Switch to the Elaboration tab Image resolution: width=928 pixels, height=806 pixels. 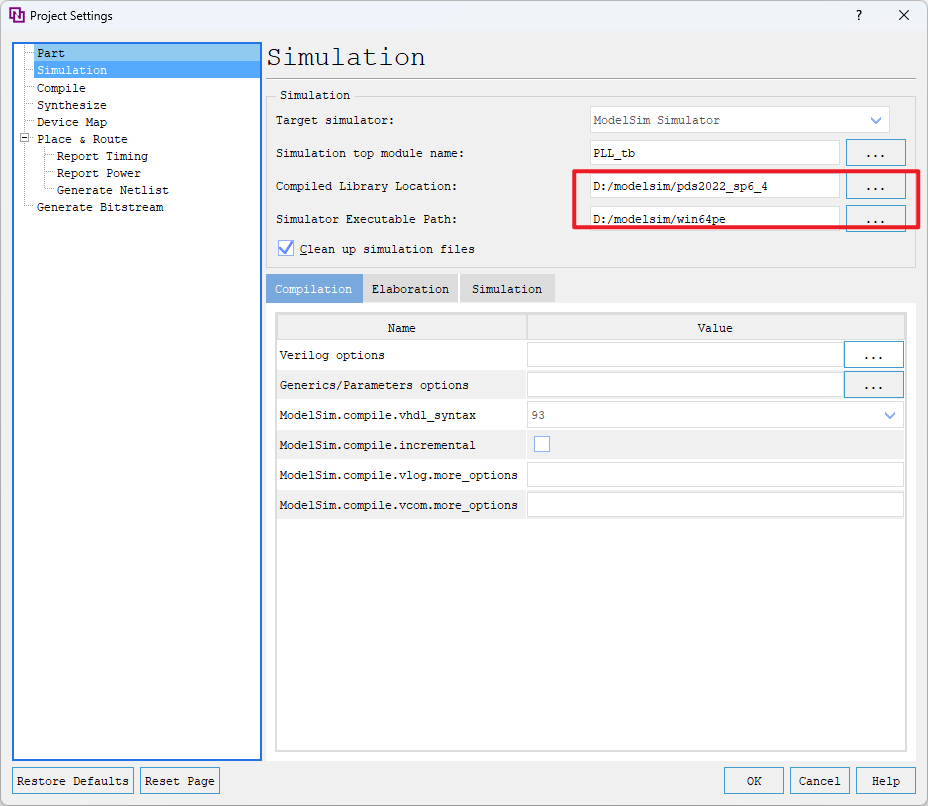pyautogui.click(x=410, y=288)
